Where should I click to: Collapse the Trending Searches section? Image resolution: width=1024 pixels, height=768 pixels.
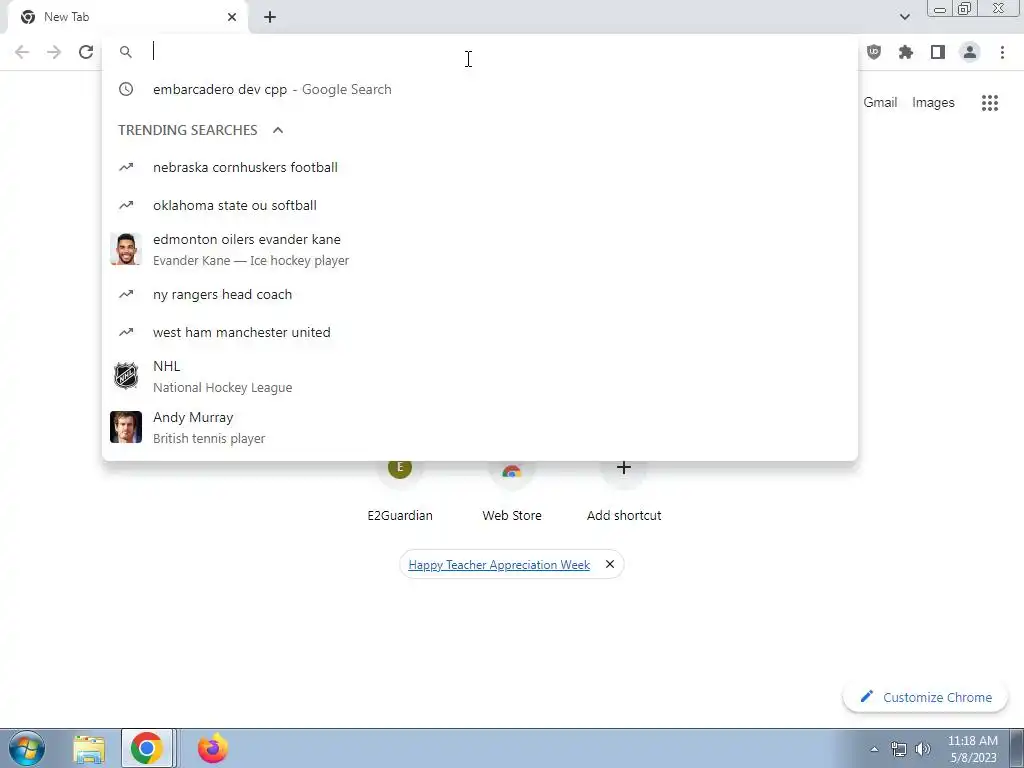click(278, 130)
